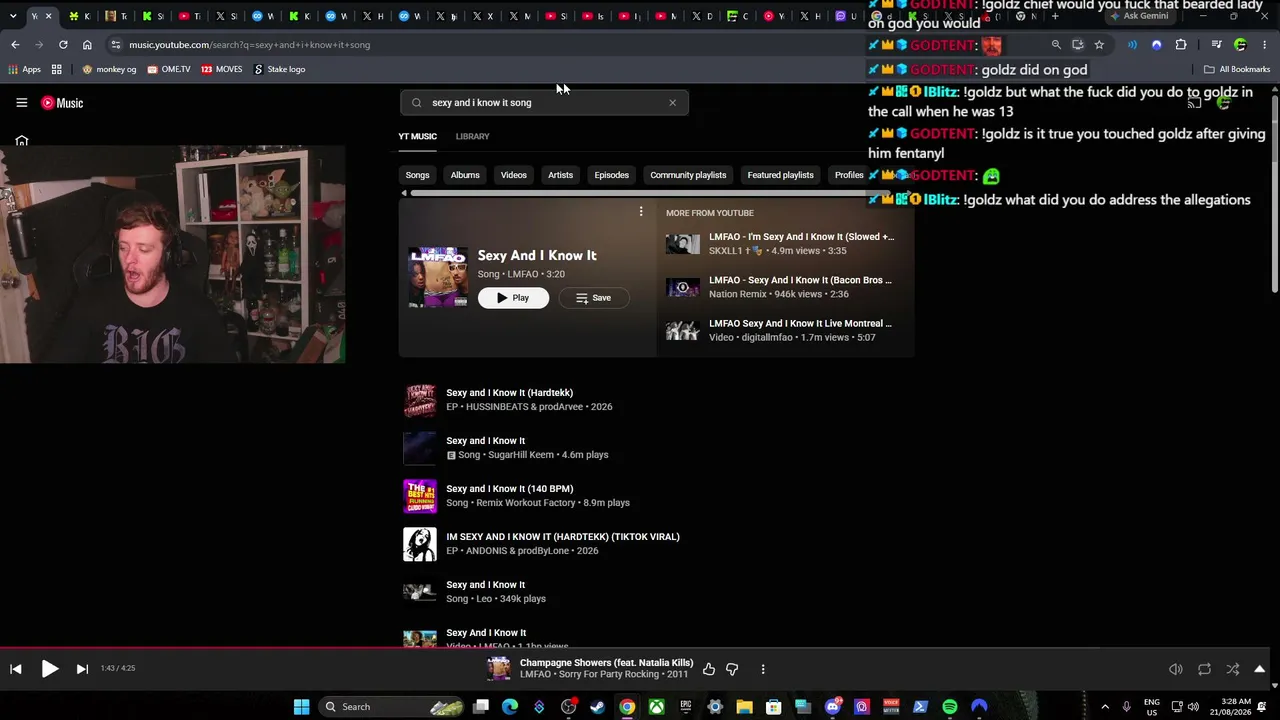This screenshot has height=720, width=1280.
Task: Click the Champagne Showers album thumbnail in the player
Action: tap(499, 669)
